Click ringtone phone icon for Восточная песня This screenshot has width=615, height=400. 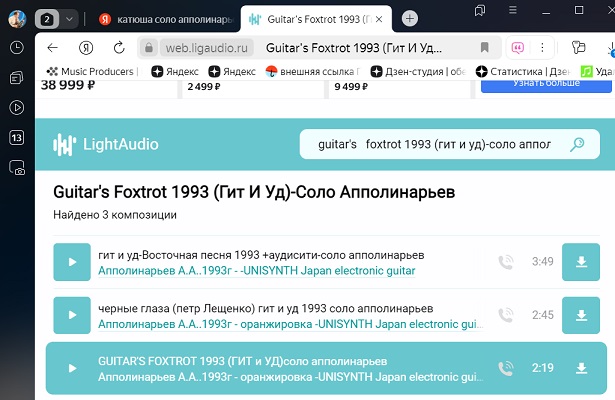point(506,262)
